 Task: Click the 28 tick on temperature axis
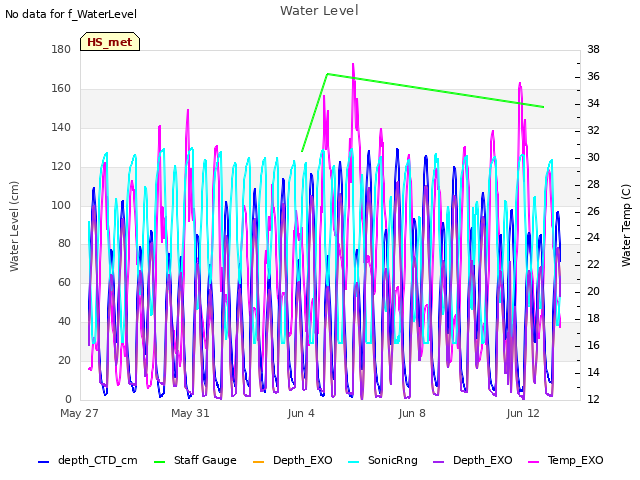(593, 184)
